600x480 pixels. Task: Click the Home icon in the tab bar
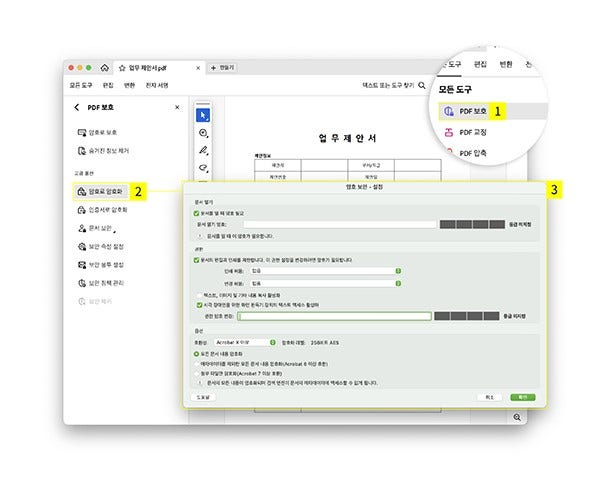pyautogui.click(x=104, y=68)
